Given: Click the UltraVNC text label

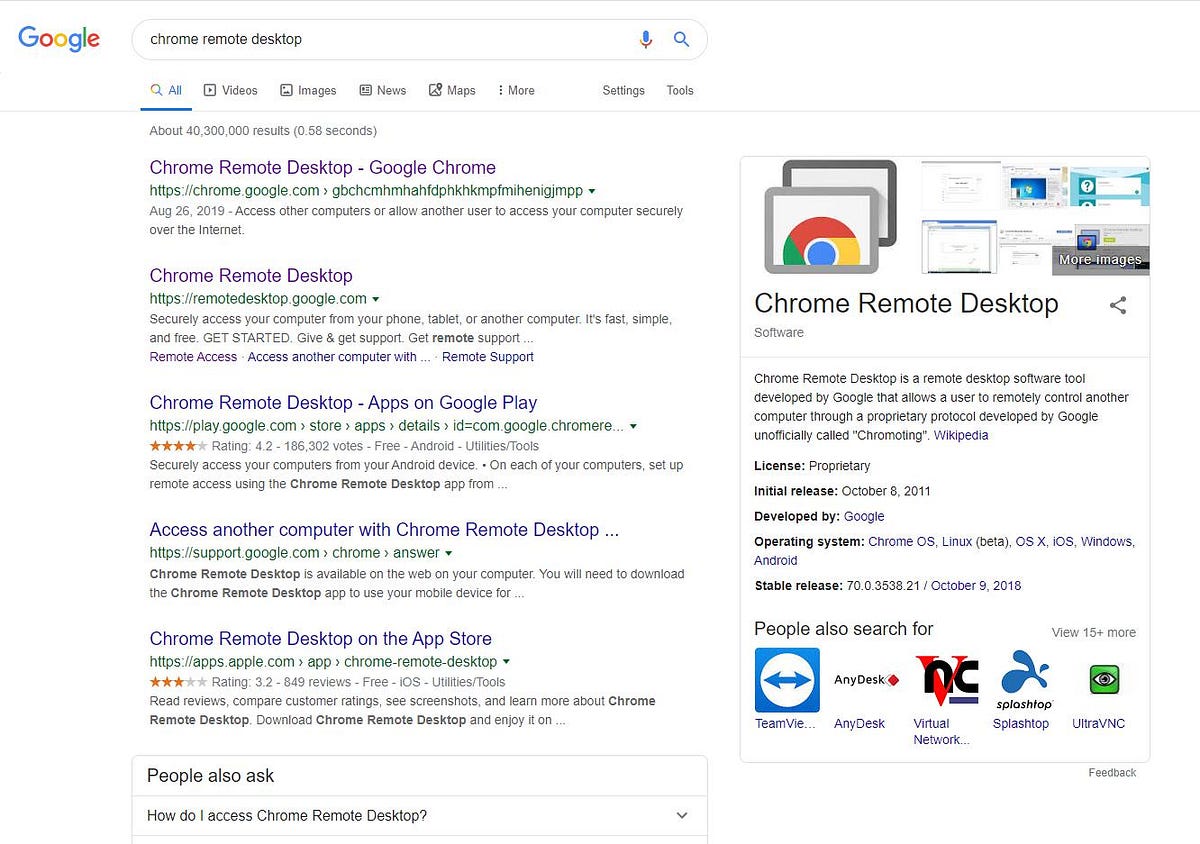Looking at the screenshot, I should point(1098,723).
